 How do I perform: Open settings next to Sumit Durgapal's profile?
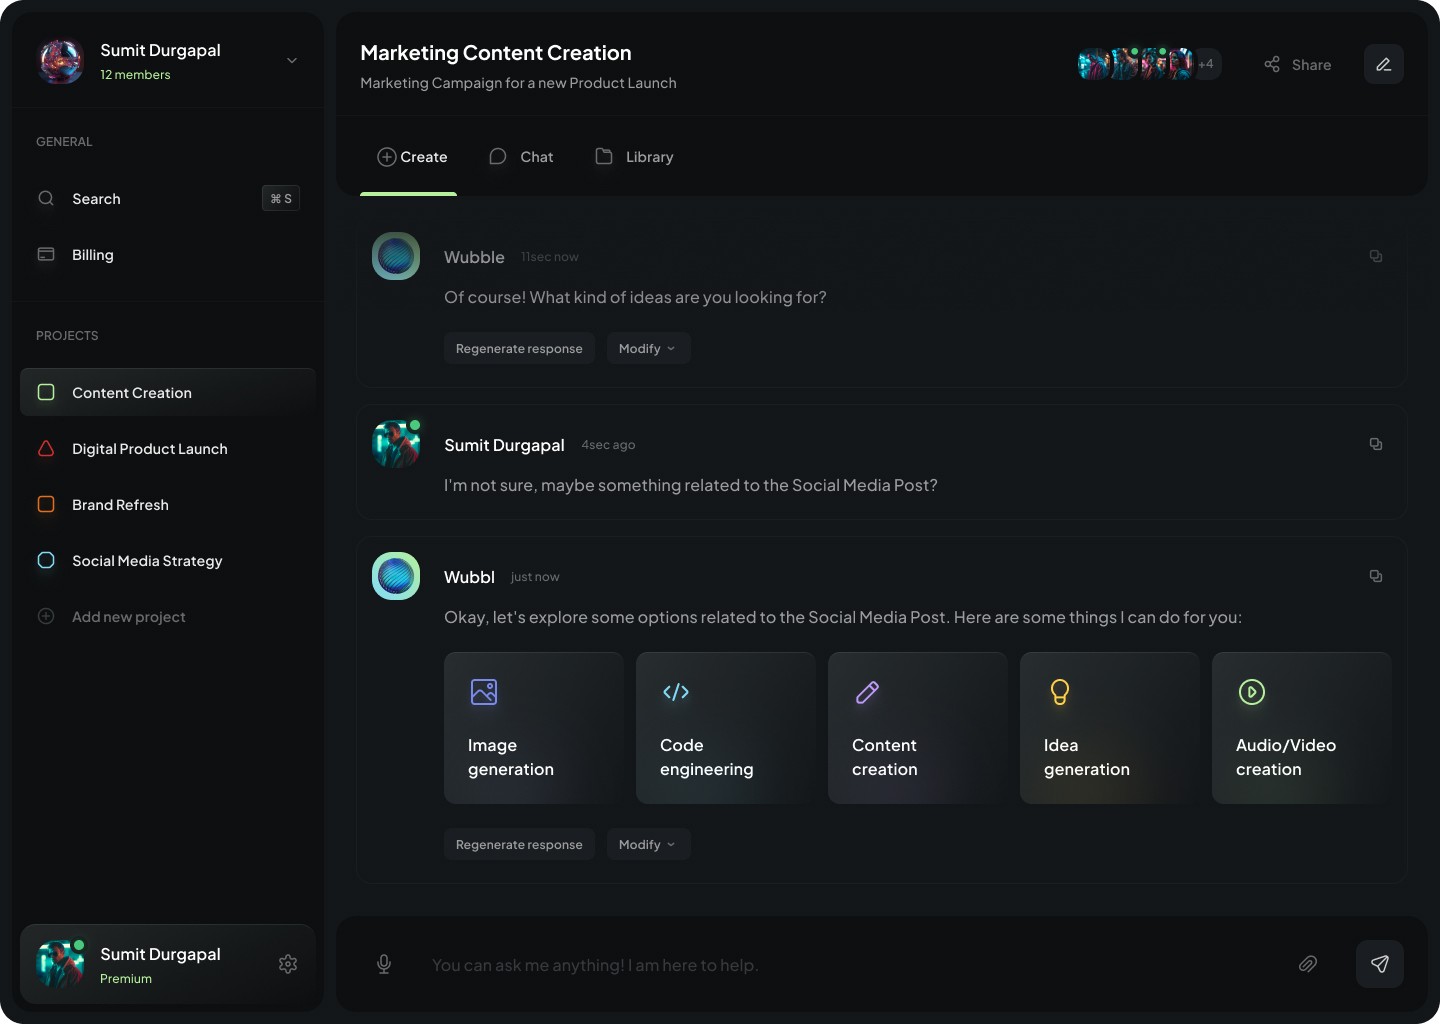(x=288, y=964)
